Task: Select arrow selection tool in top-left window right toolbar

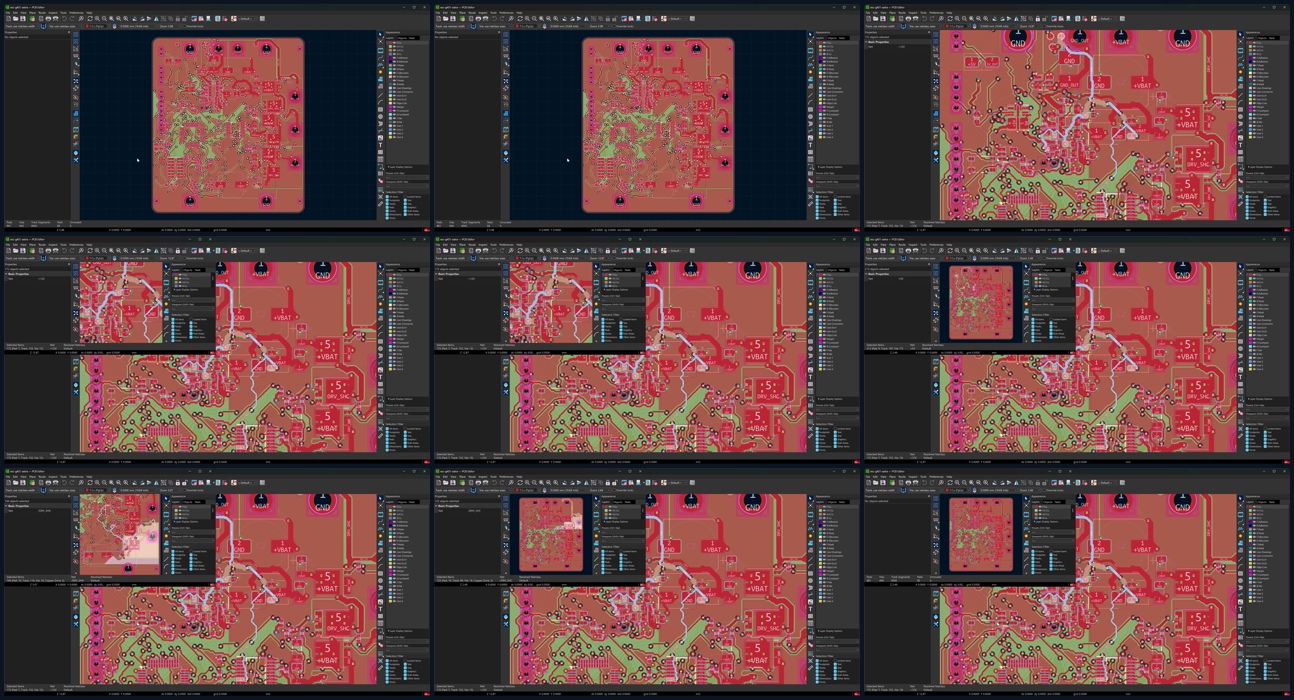Action: click(x=381, y=34)
